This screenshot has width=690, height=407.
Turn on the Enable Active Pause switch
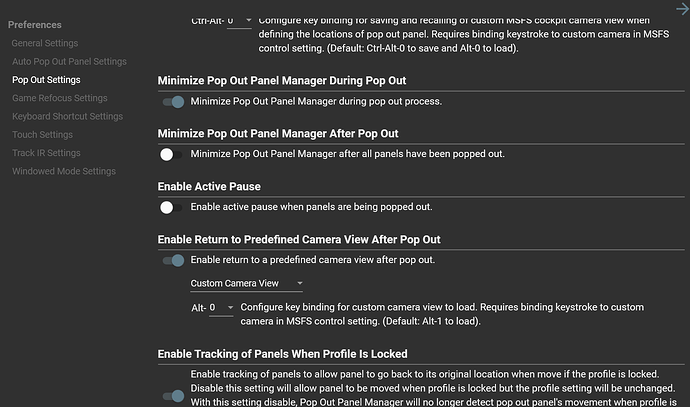coord(167,207)
